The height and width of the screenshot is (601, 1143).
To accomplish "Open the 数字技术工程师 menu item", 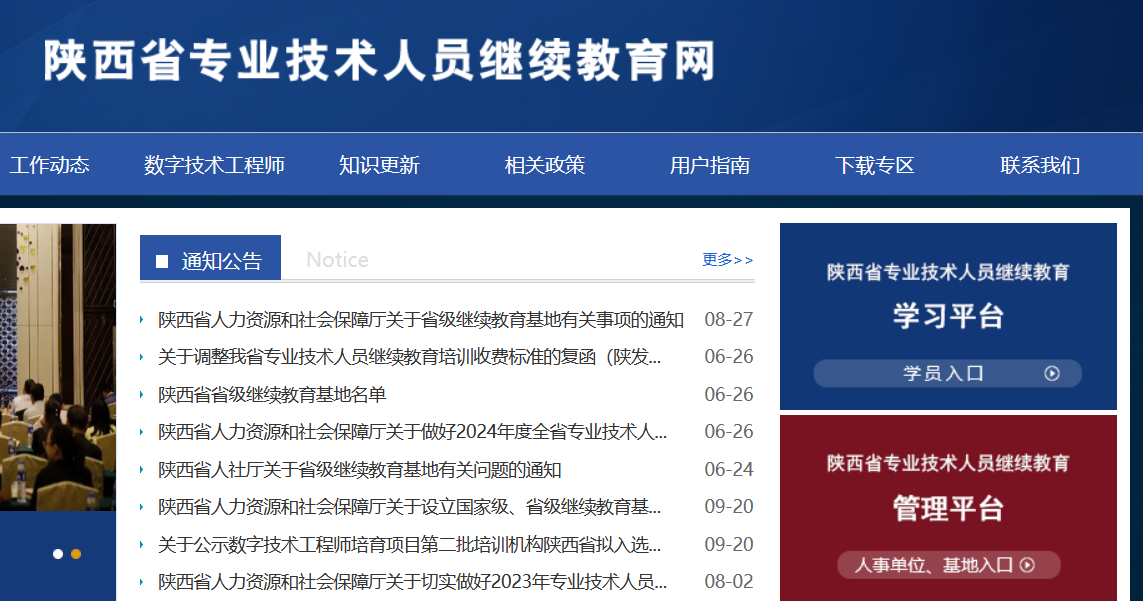I will tap(214, 166).
